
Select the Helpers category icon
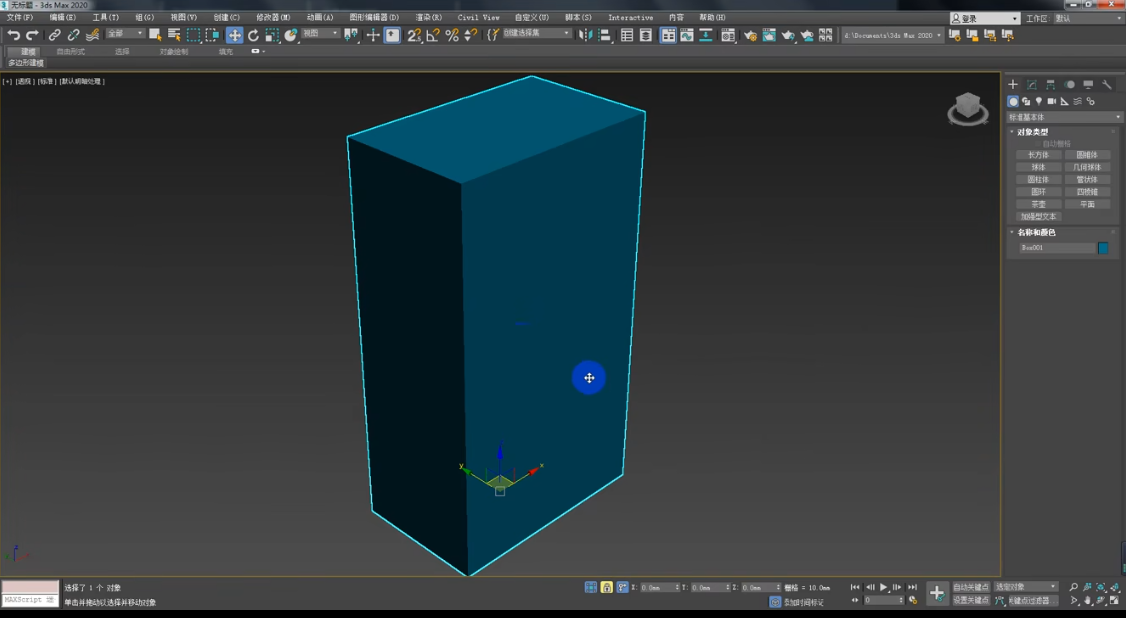click(1064, 101)
